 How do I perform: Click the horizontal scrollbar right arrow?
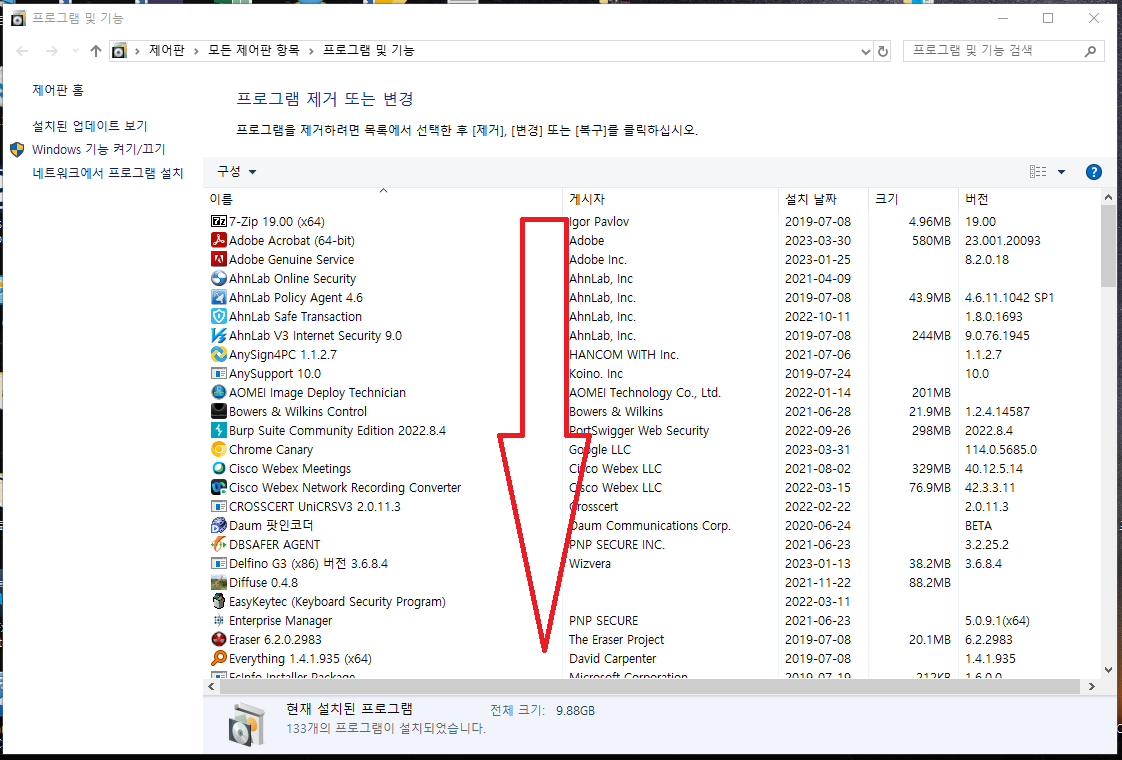point(1091,687)
